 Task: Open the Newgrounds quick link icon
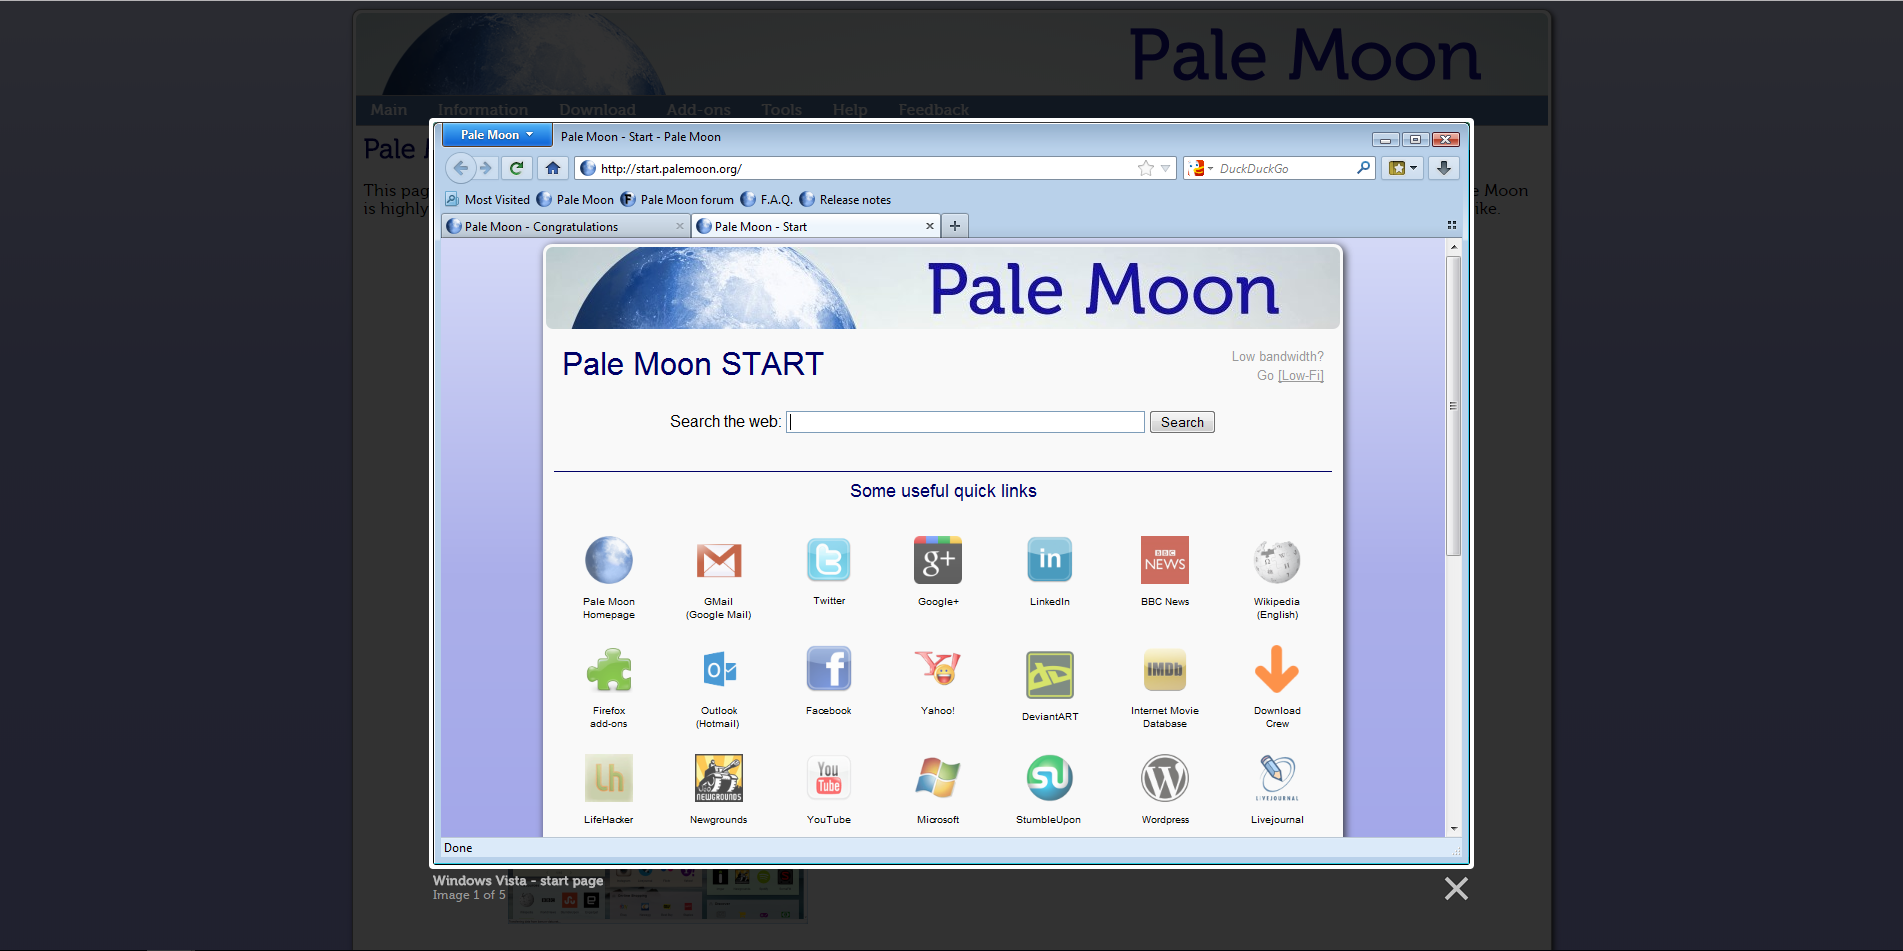pyautogui.click(x=719, y=778)
